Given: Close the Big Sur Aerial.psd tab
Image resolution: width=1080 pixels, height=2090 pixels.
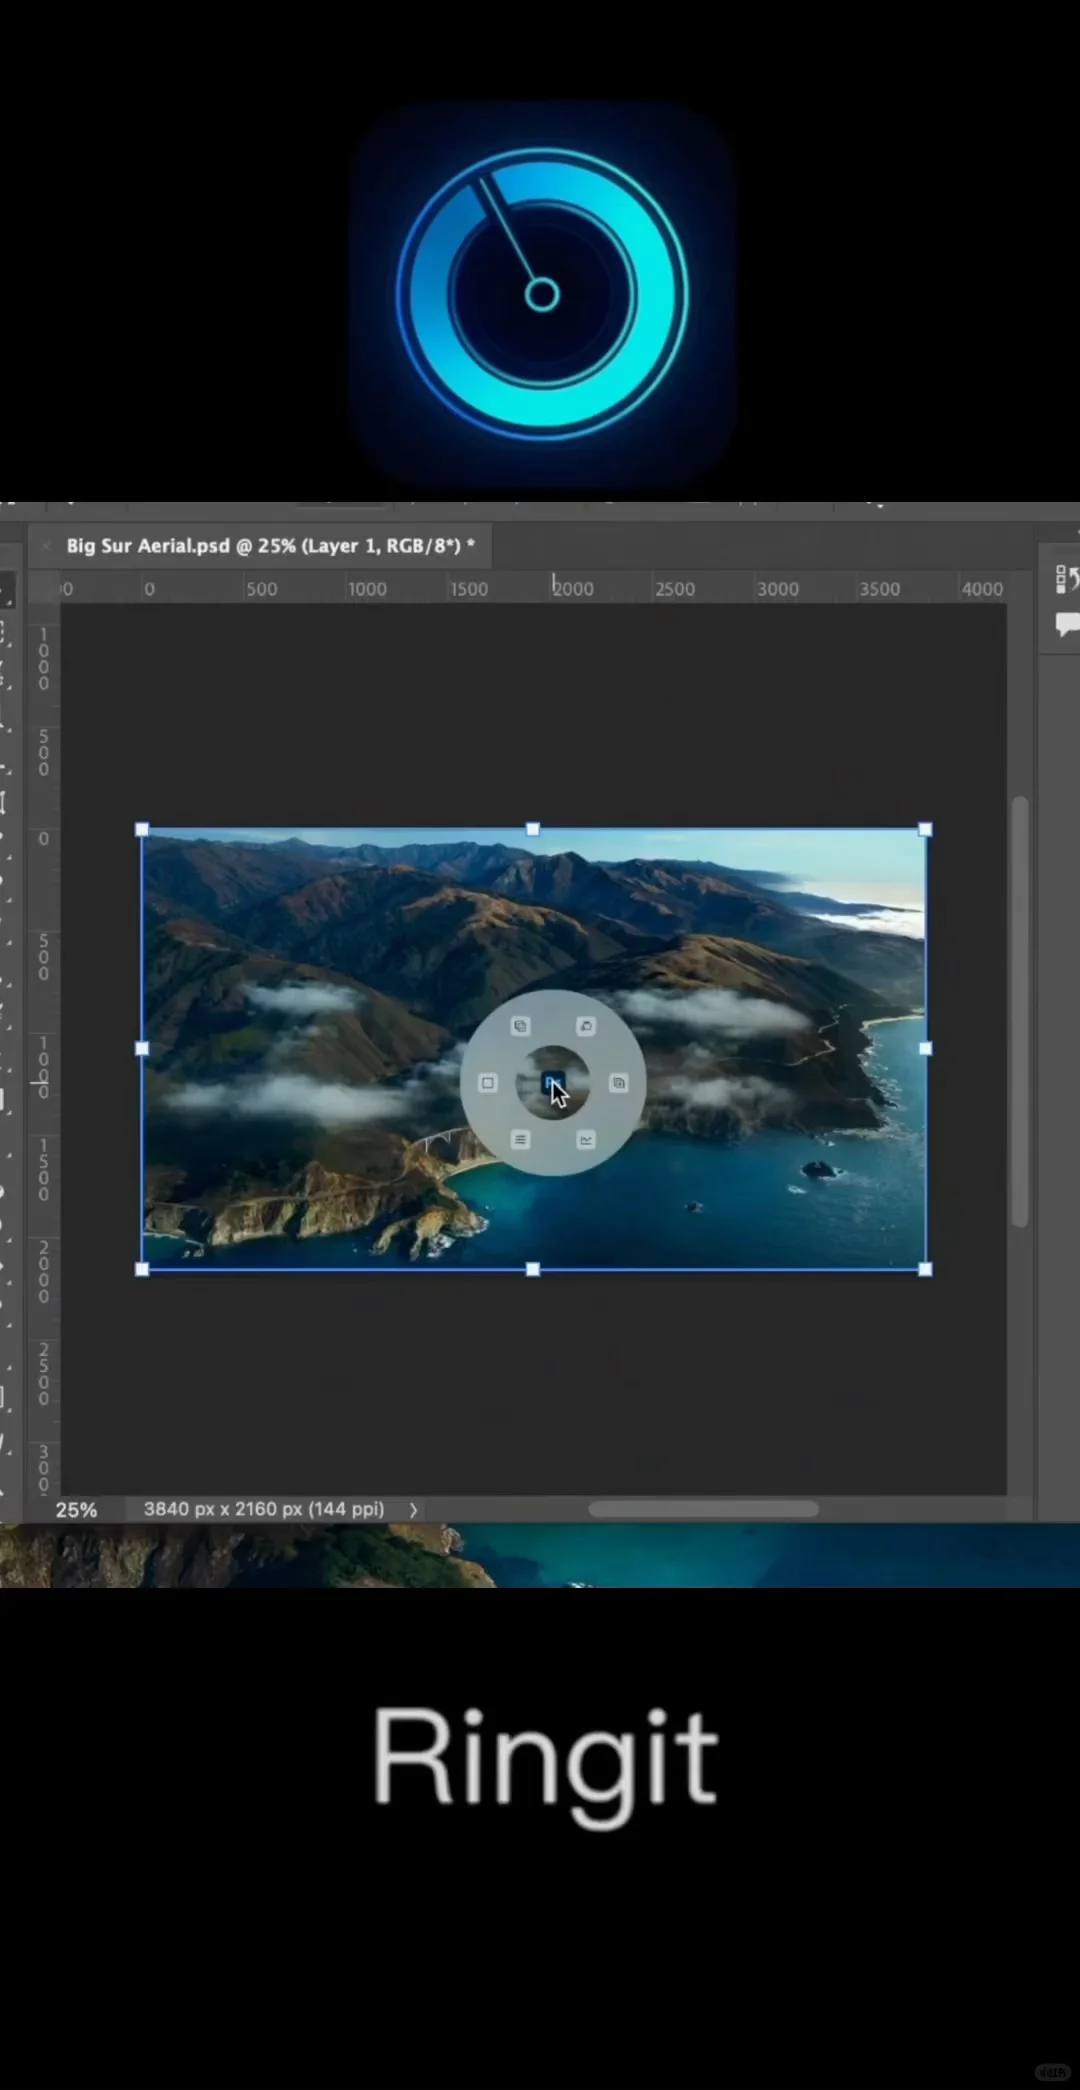Looking at the screenshot, I should 45,546.
